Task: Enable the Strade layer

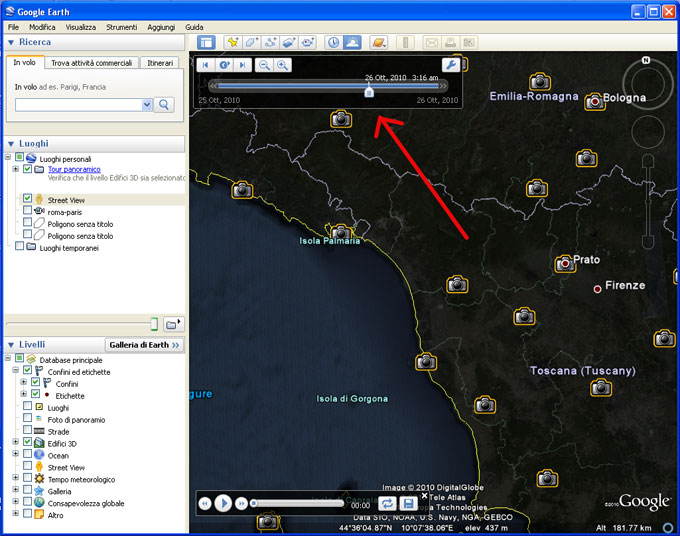Action: (x=27, y=429)
